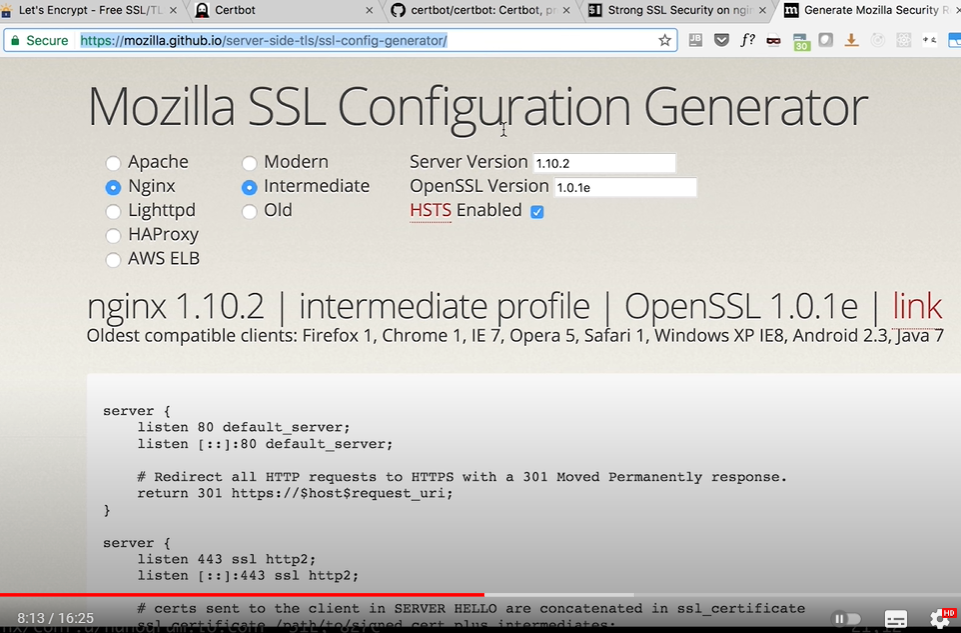Click 'return 301 https://$host$request_uri;' line

tap(295, 493)
